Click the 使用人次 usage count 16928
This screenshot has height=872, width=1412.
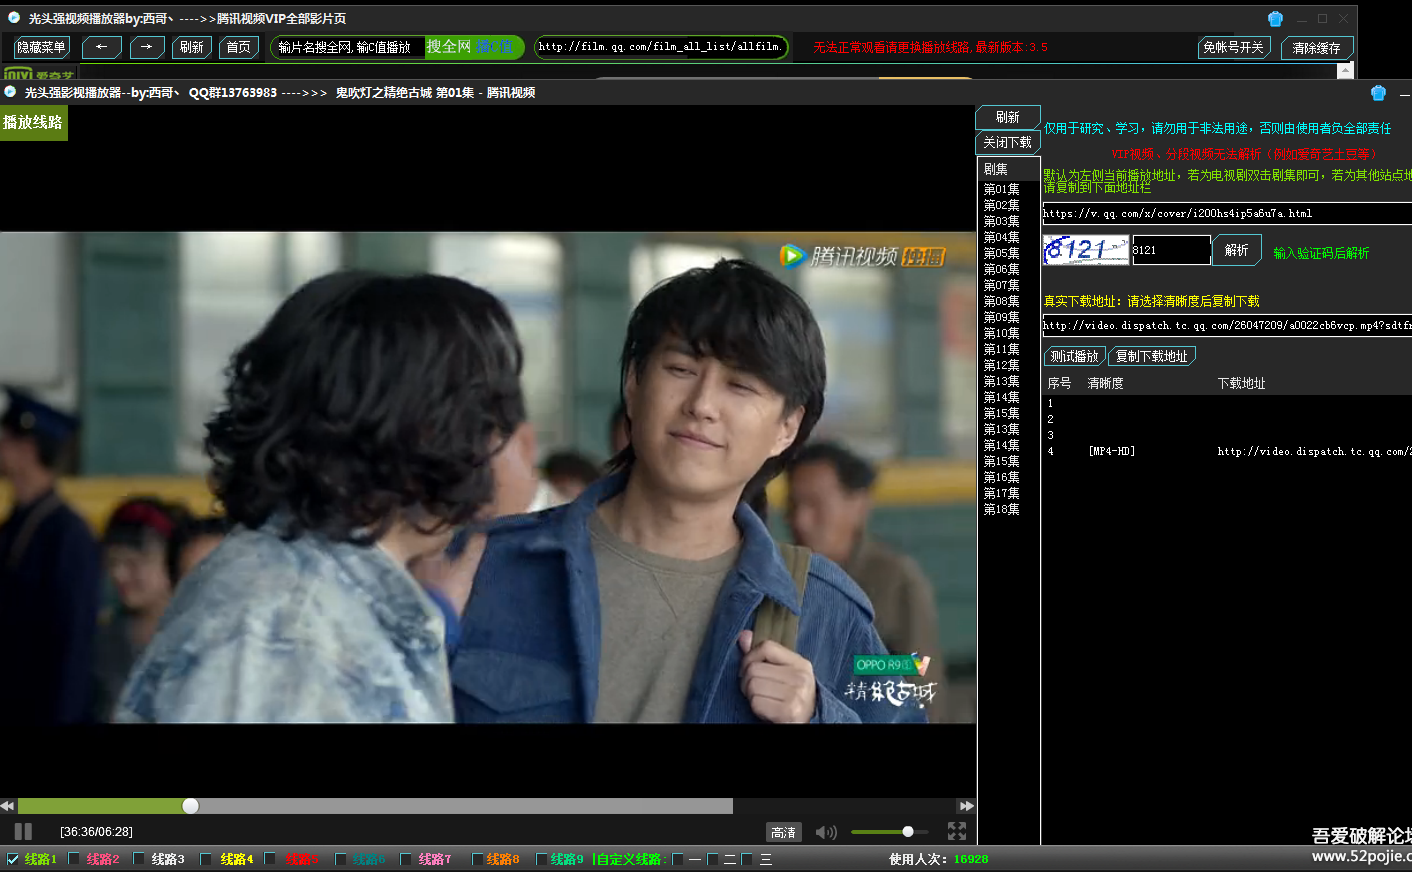coord(938,859)
